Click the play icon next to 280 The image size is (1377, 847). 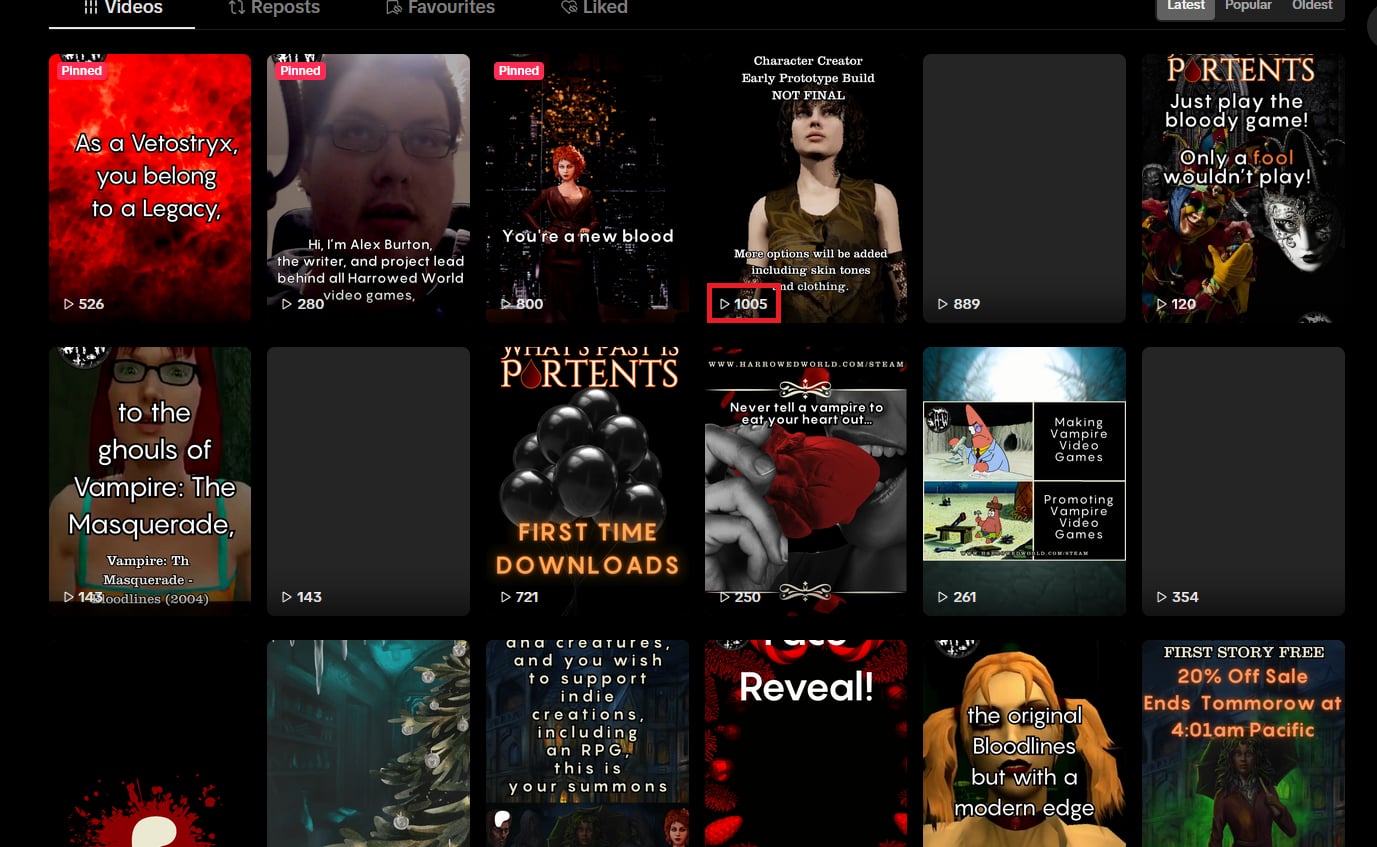coord(287,304)
